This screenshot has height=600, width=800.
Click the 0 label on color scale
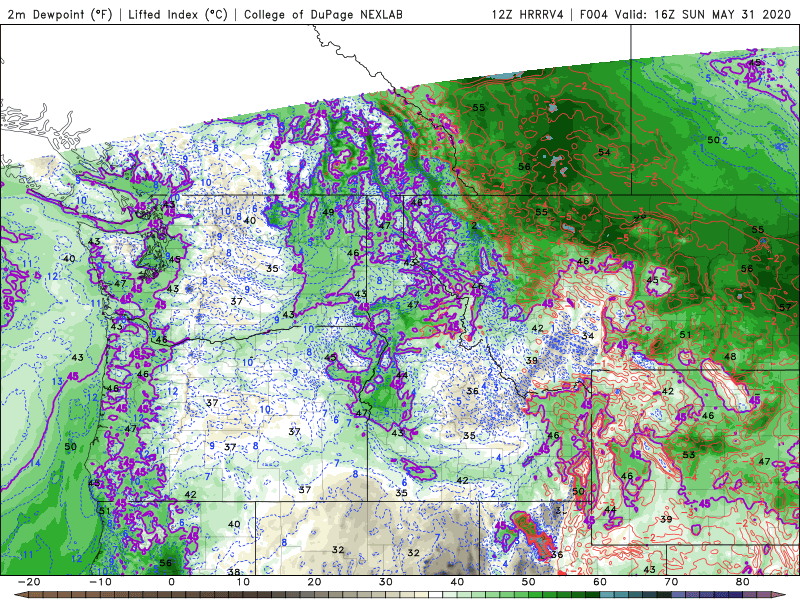171,582
